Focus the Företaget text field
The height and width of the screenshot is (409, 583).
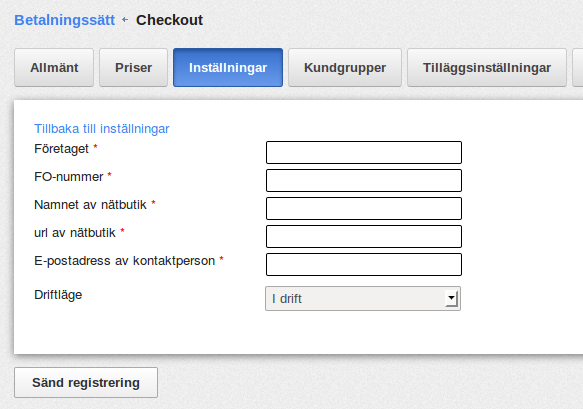(364, 152)
